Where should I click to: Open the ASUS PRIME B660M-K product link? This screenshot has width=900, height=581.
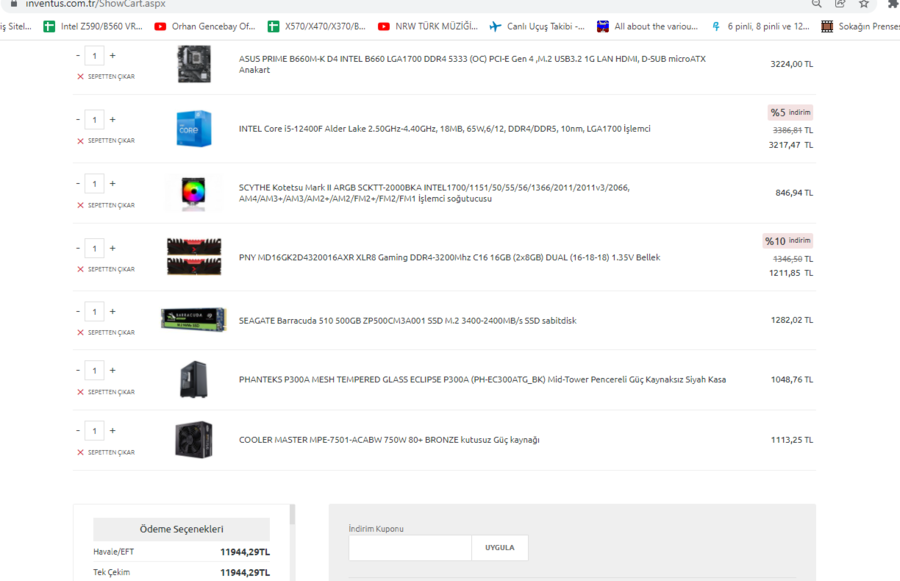click(x=472, y=64)
